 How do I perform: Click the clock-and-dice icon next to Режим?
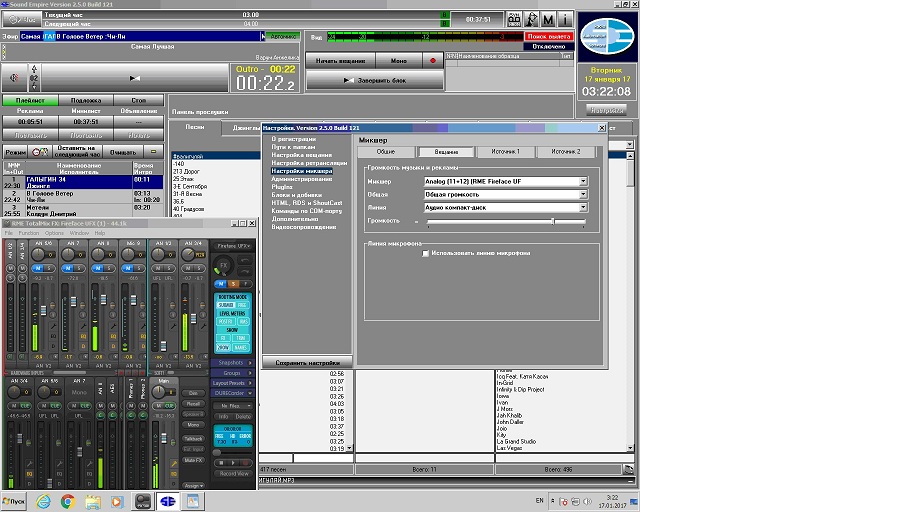tap(40, 152)
